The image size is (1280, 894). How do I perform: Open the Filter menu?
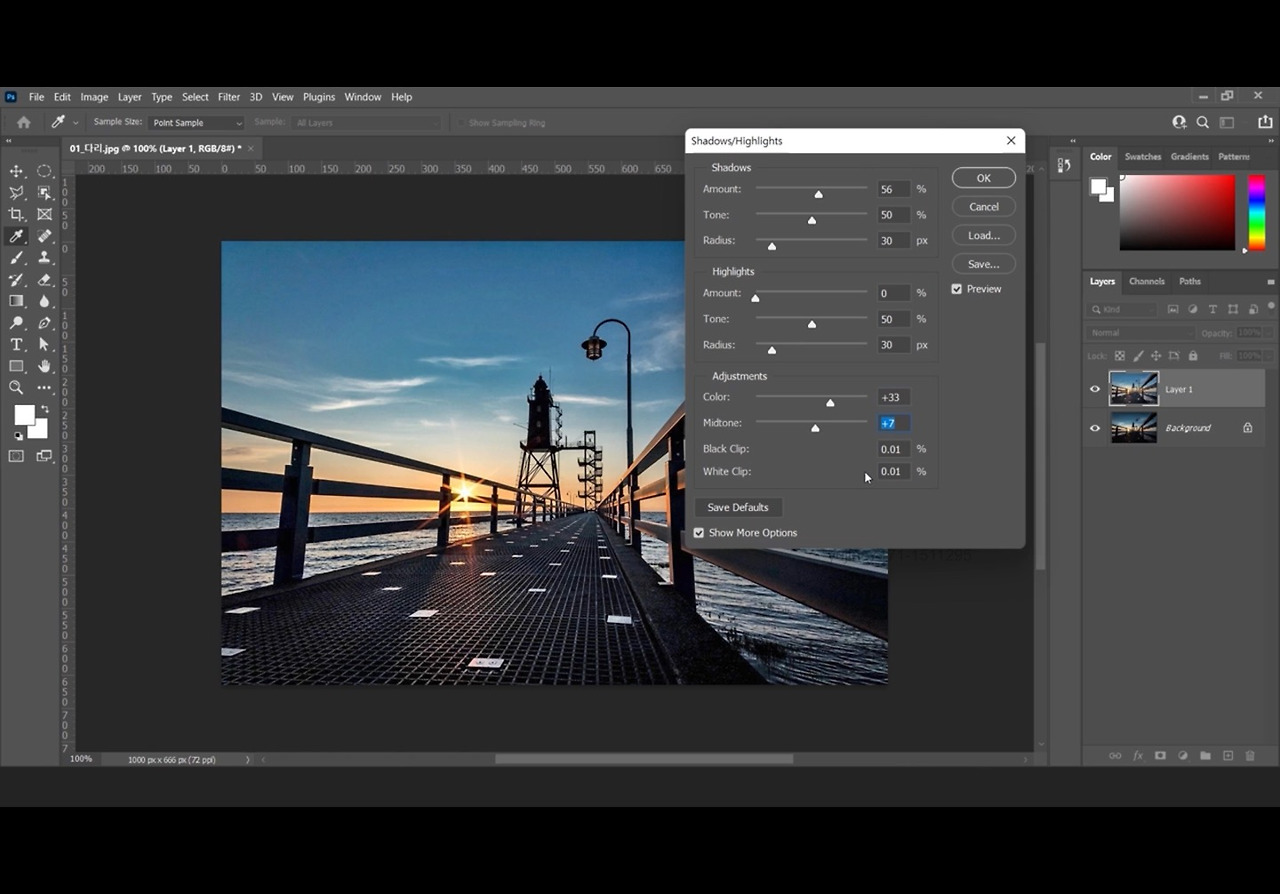(229, 97)
